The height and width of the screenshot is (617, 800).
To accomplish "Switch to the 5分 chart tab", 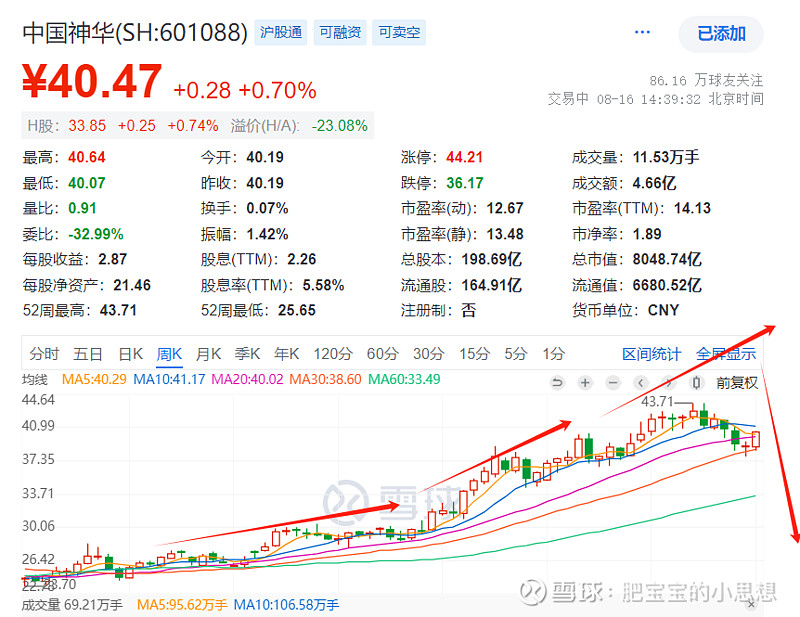I will [x=516, y=354].
